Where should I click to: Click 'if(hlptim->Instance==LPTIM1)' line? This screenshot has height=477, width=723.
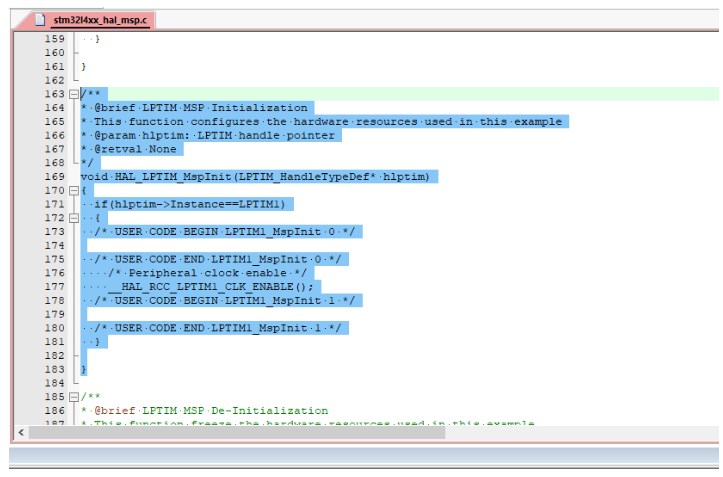190,204
